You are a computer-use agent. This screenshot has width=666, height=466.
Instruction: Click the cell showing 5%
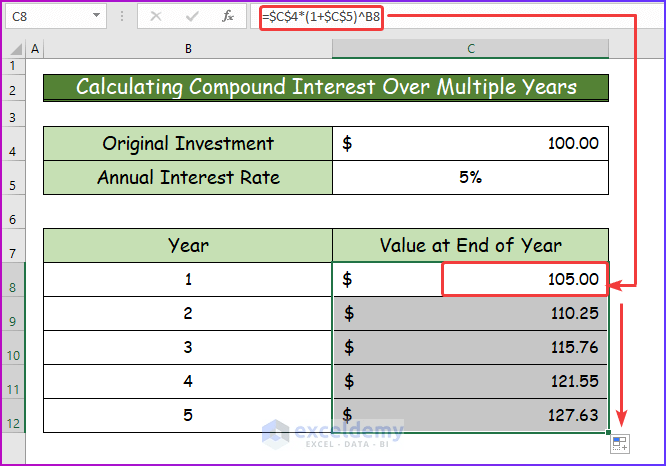coord(471,178)
